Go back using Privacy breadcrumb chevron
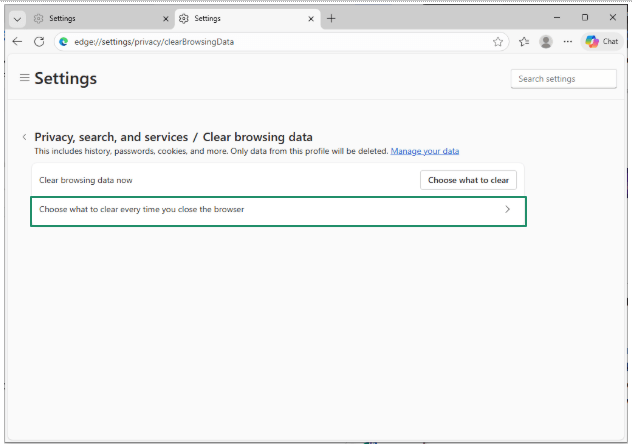The height and width of the screenshot is (447, 632). tap(24, 137)
